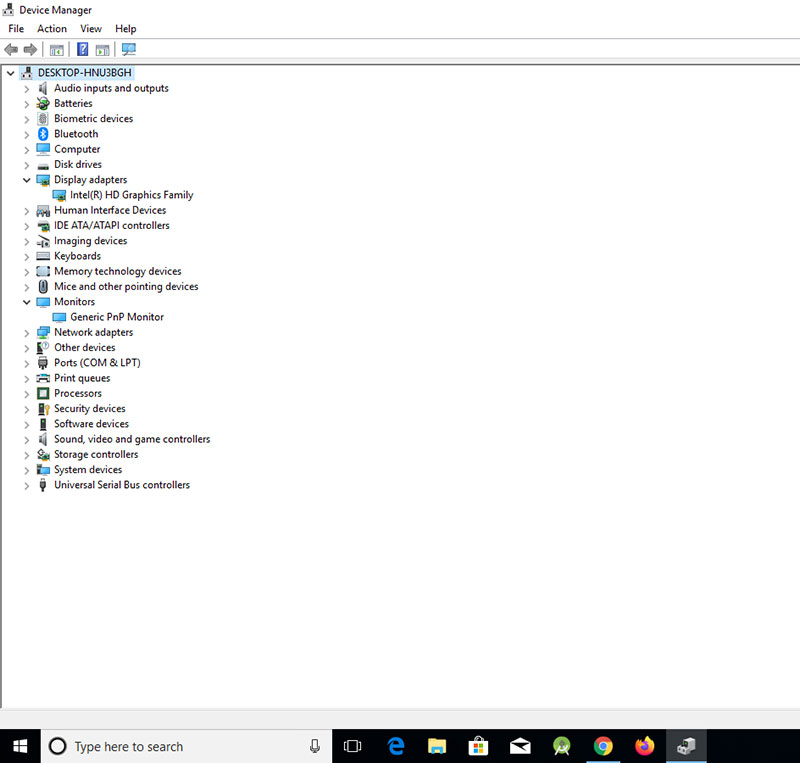This screenshot has width=800, height=763.
Task: Open Android Studio from the taskbar
Action: (562, 746)
